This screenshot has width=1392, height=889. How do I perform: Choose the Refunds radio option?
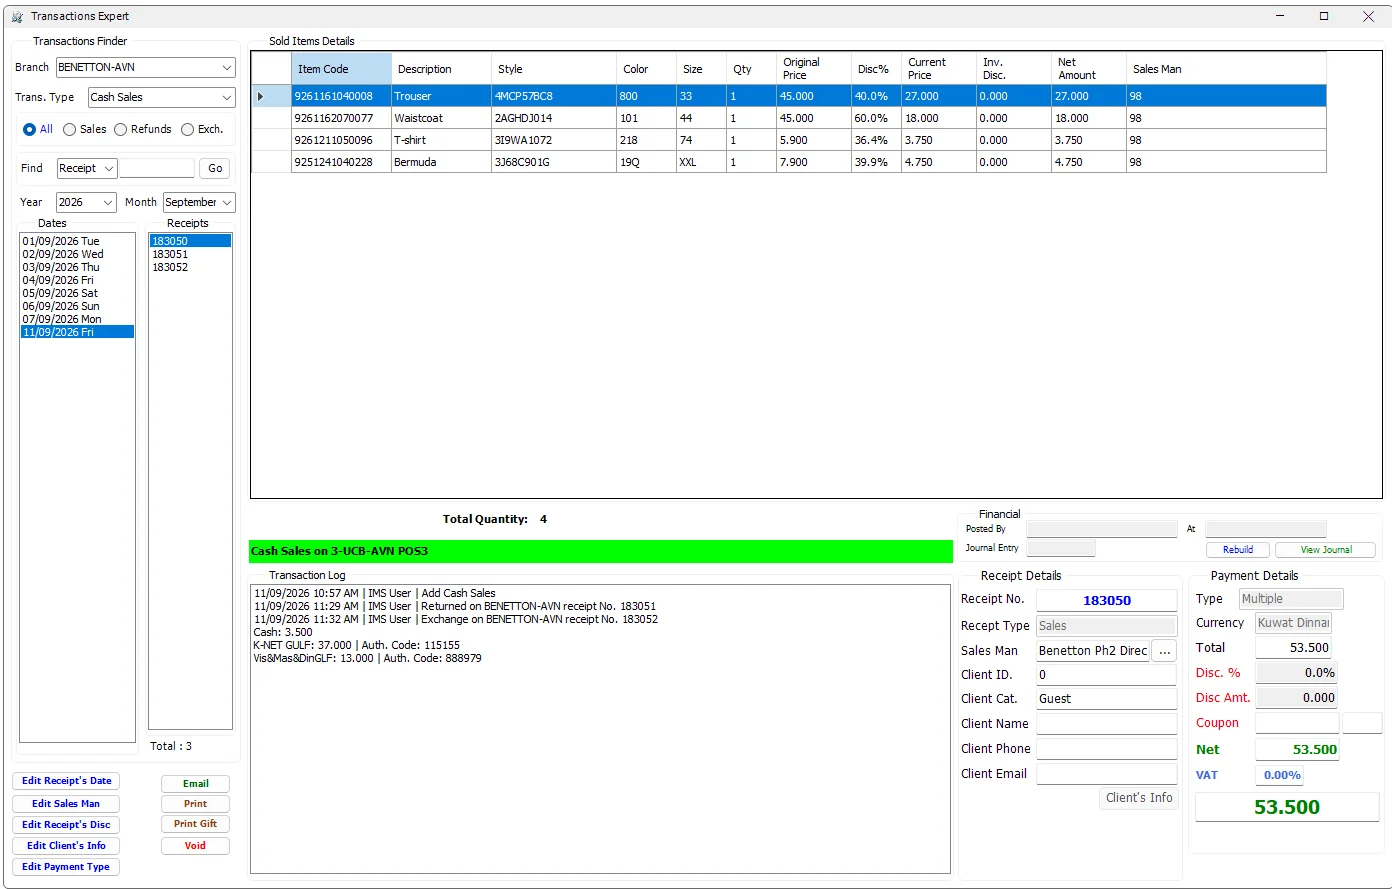(120, 129)
